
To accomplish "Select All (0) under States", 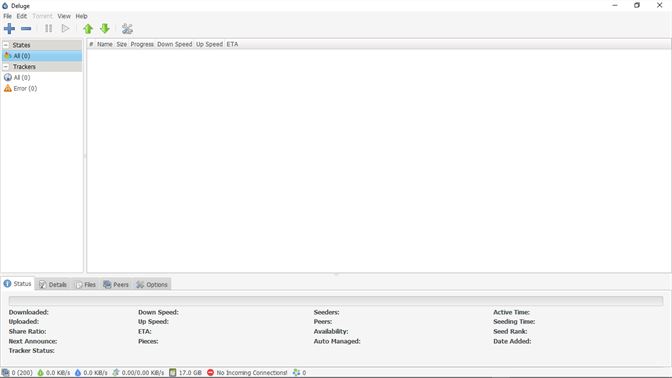I will (42, 56).
